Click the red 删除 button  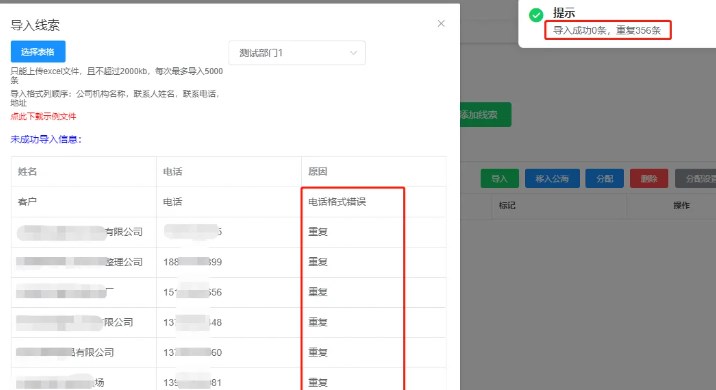pos(649,179)
